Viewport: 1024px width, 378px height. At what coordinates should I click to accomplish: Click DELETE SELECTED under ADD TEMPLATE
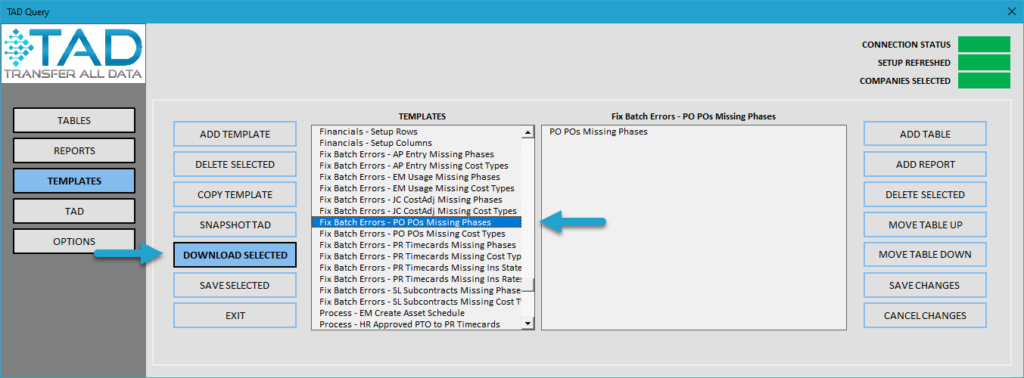[x=234, y=164]
